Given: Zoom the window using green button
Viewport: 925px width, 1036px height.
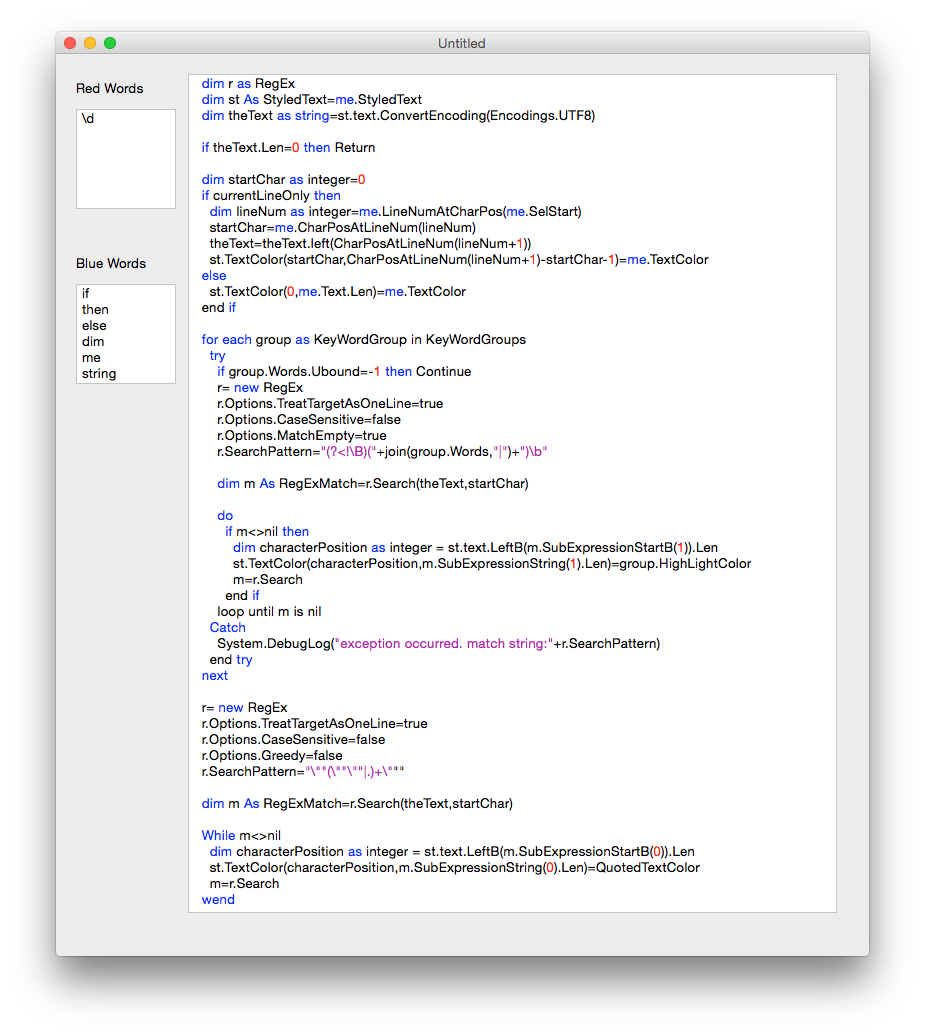Looking at the screenshot, I should coord(110,44).
